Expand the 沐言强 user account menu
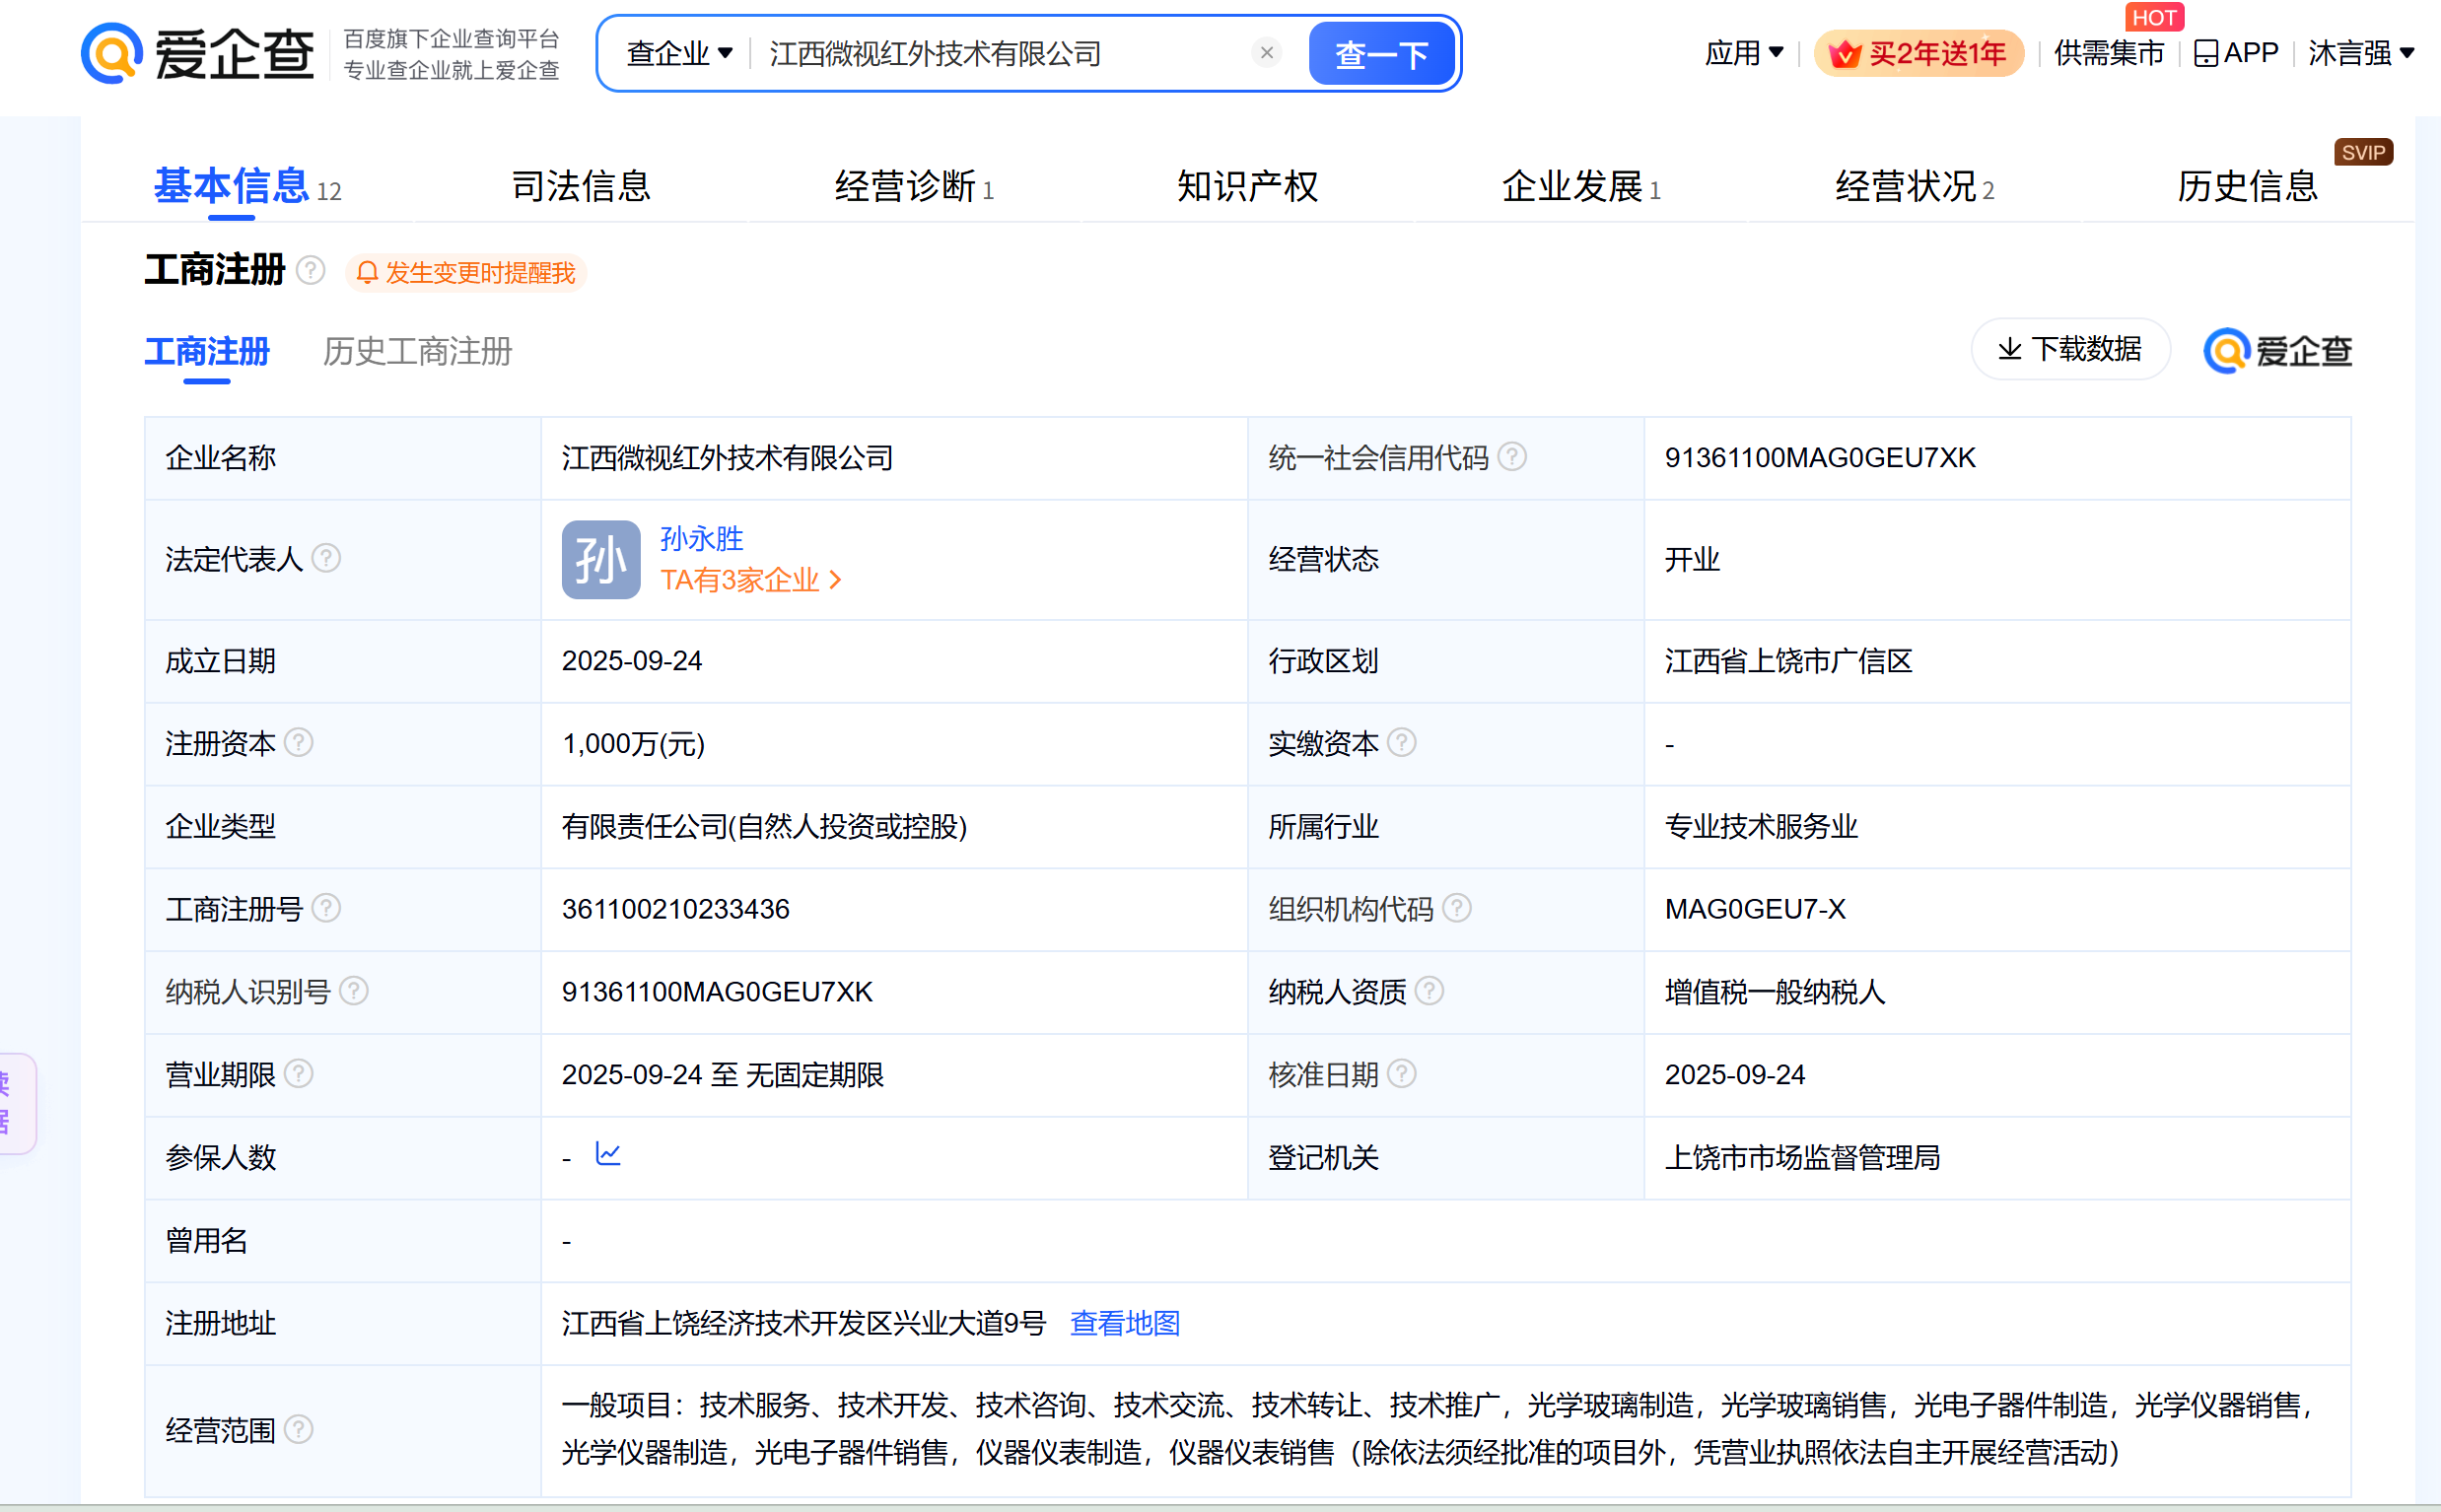The width and height of the screenshot is (2441, 1512). (x=2360, y=53)
